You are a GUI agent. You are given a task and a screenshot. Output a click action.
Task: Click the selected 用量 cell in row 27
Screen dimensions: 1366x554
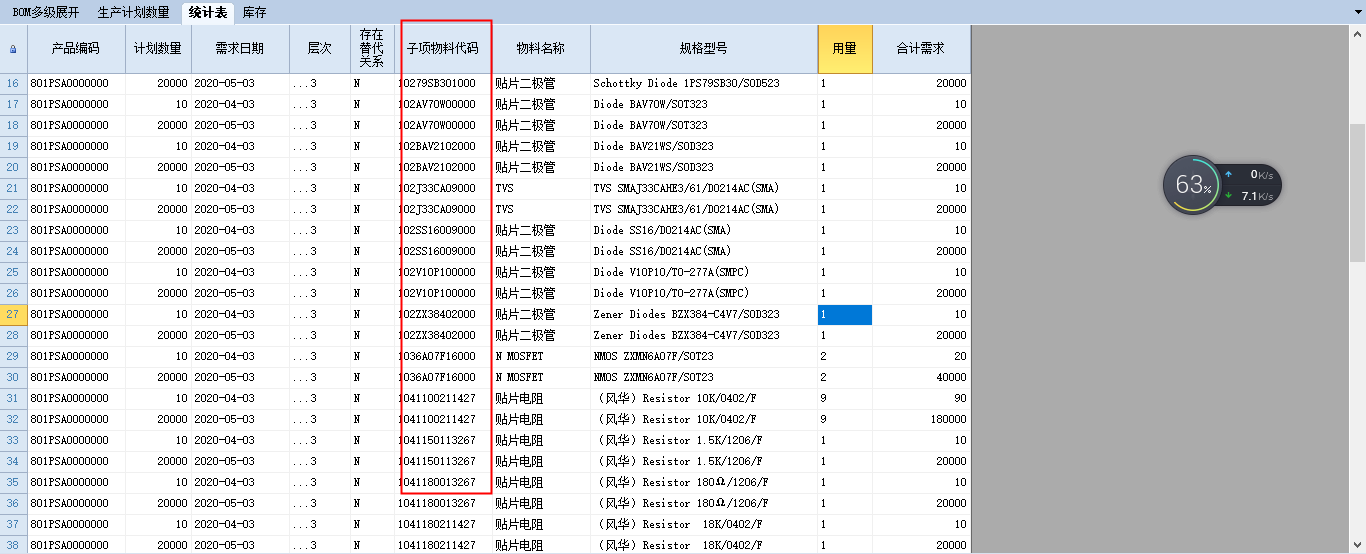[x=845, y=314]
